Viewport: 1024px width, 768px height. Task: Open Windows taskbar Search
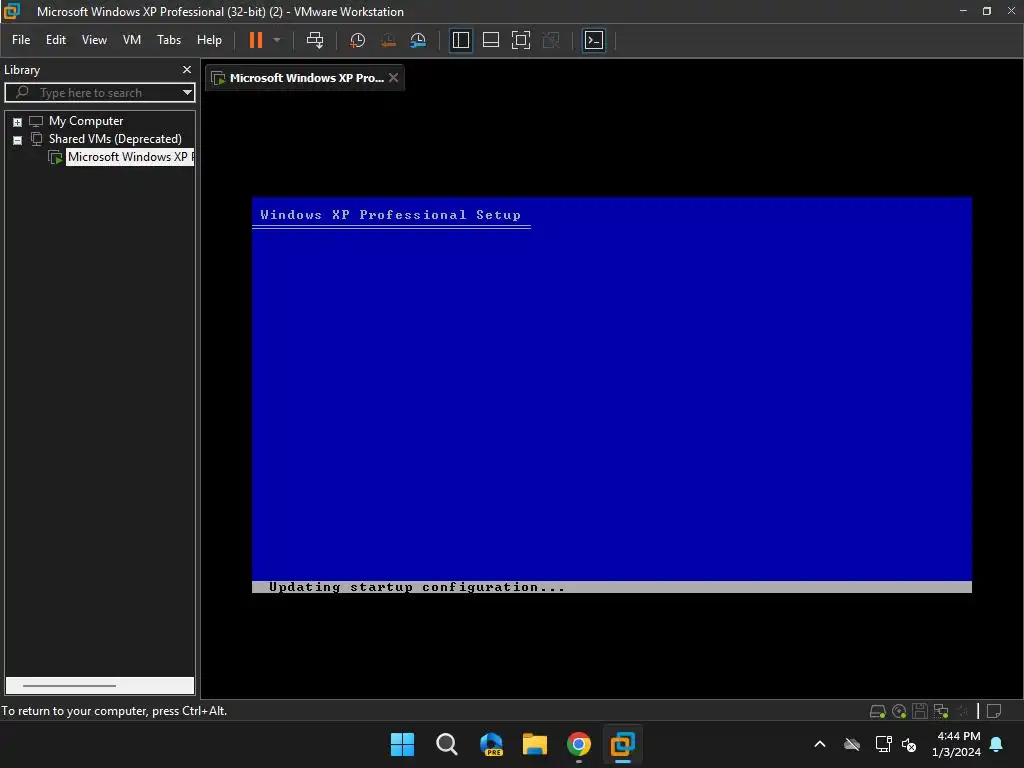(447, 744)
